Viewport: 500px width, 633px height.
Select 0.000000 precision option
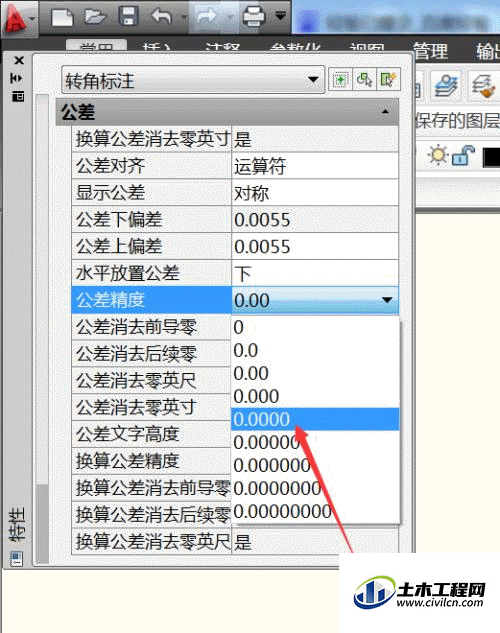pyautogui.click(x=315, y=465)
